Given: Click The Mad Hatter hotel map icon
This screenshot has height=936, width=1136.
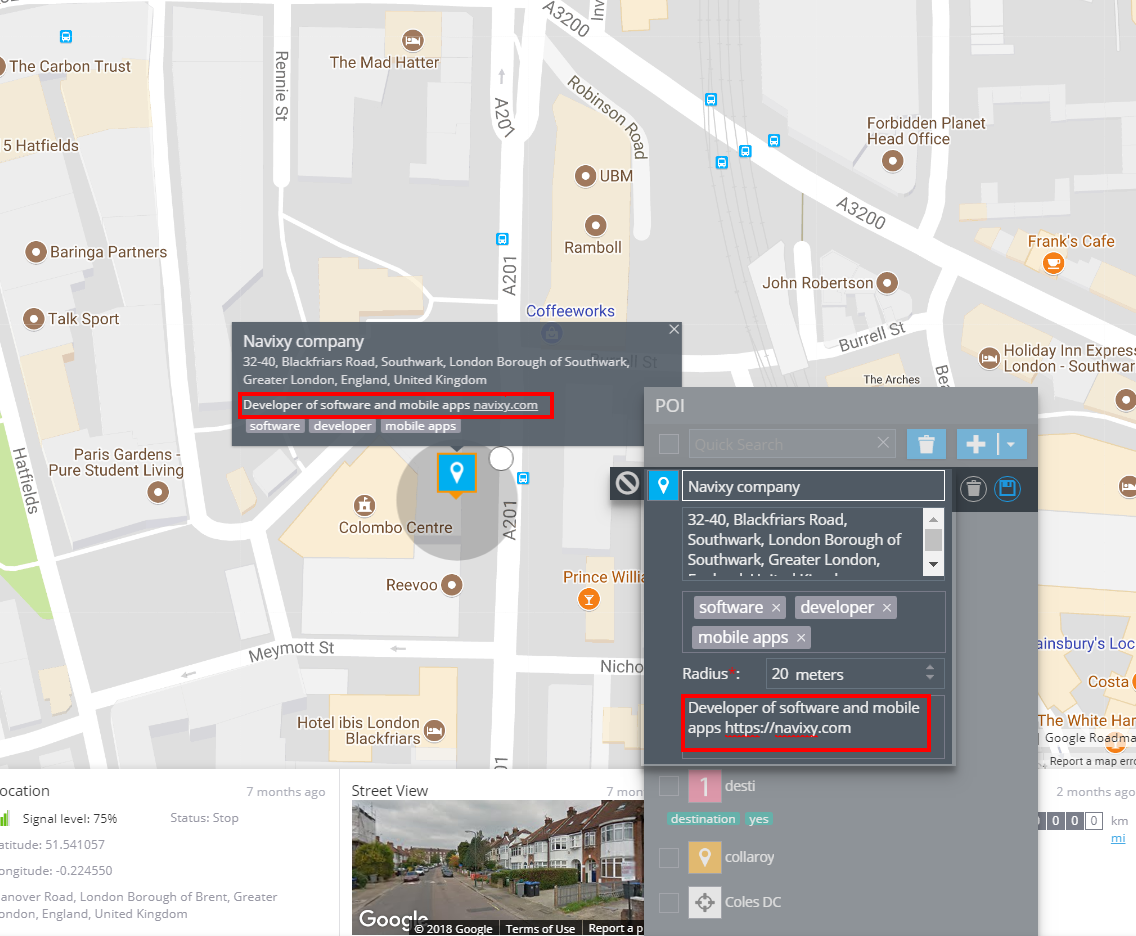Looking at the screenshot, I should (x=413, y=41).
